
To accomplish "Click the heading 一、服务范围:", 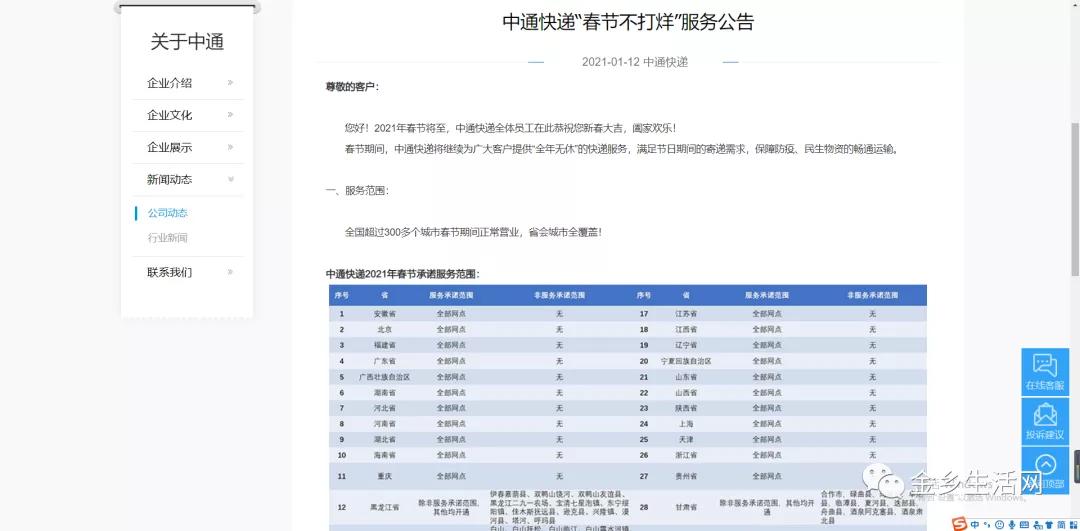I will point(357,191).
